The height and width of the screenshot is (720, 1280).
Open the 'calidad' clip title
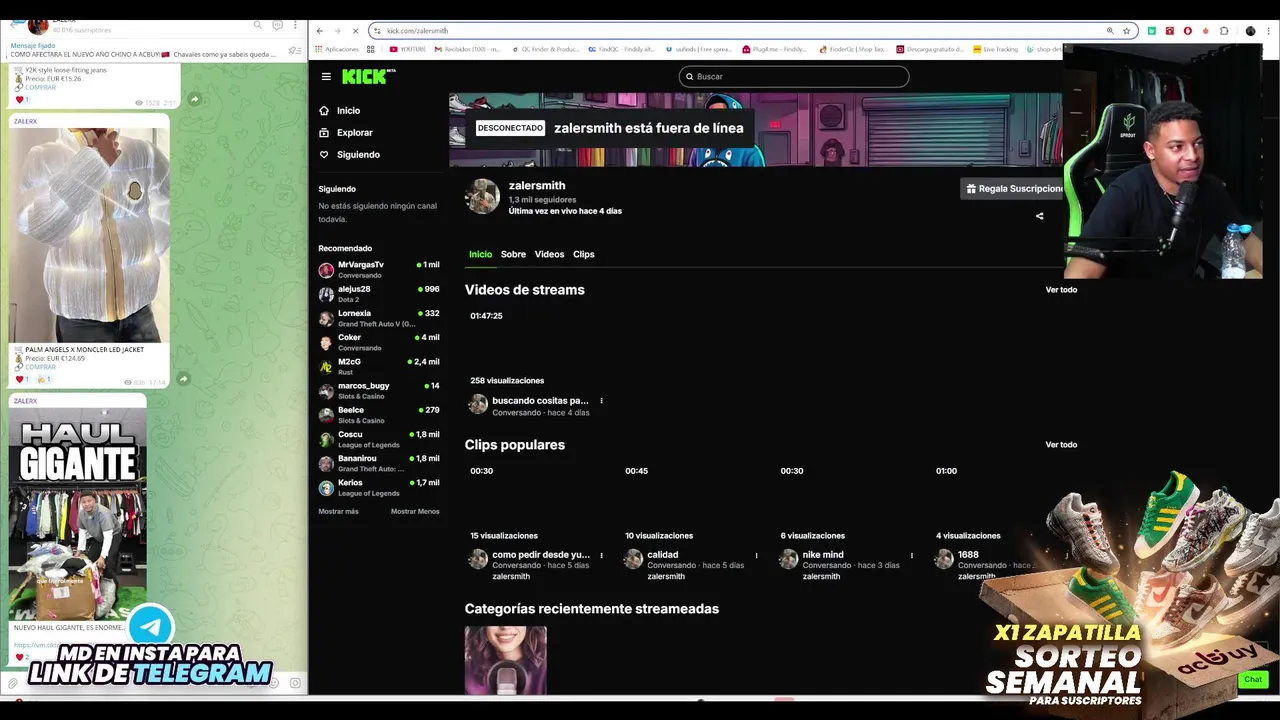tap(662, 555)
